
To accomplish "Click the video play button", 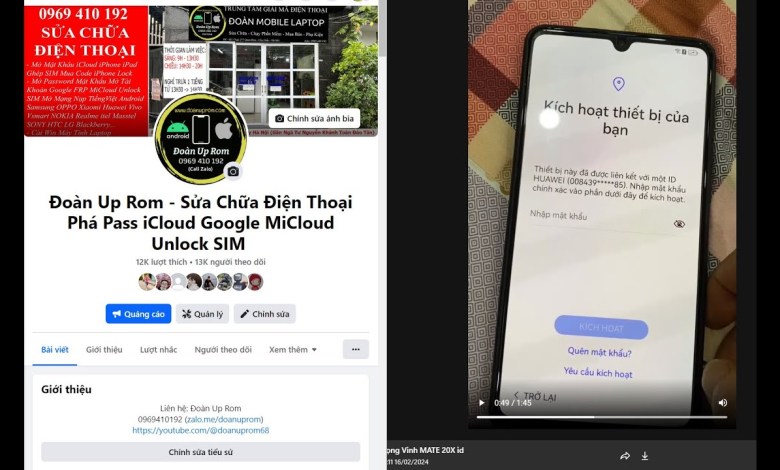I will (481, 402).
